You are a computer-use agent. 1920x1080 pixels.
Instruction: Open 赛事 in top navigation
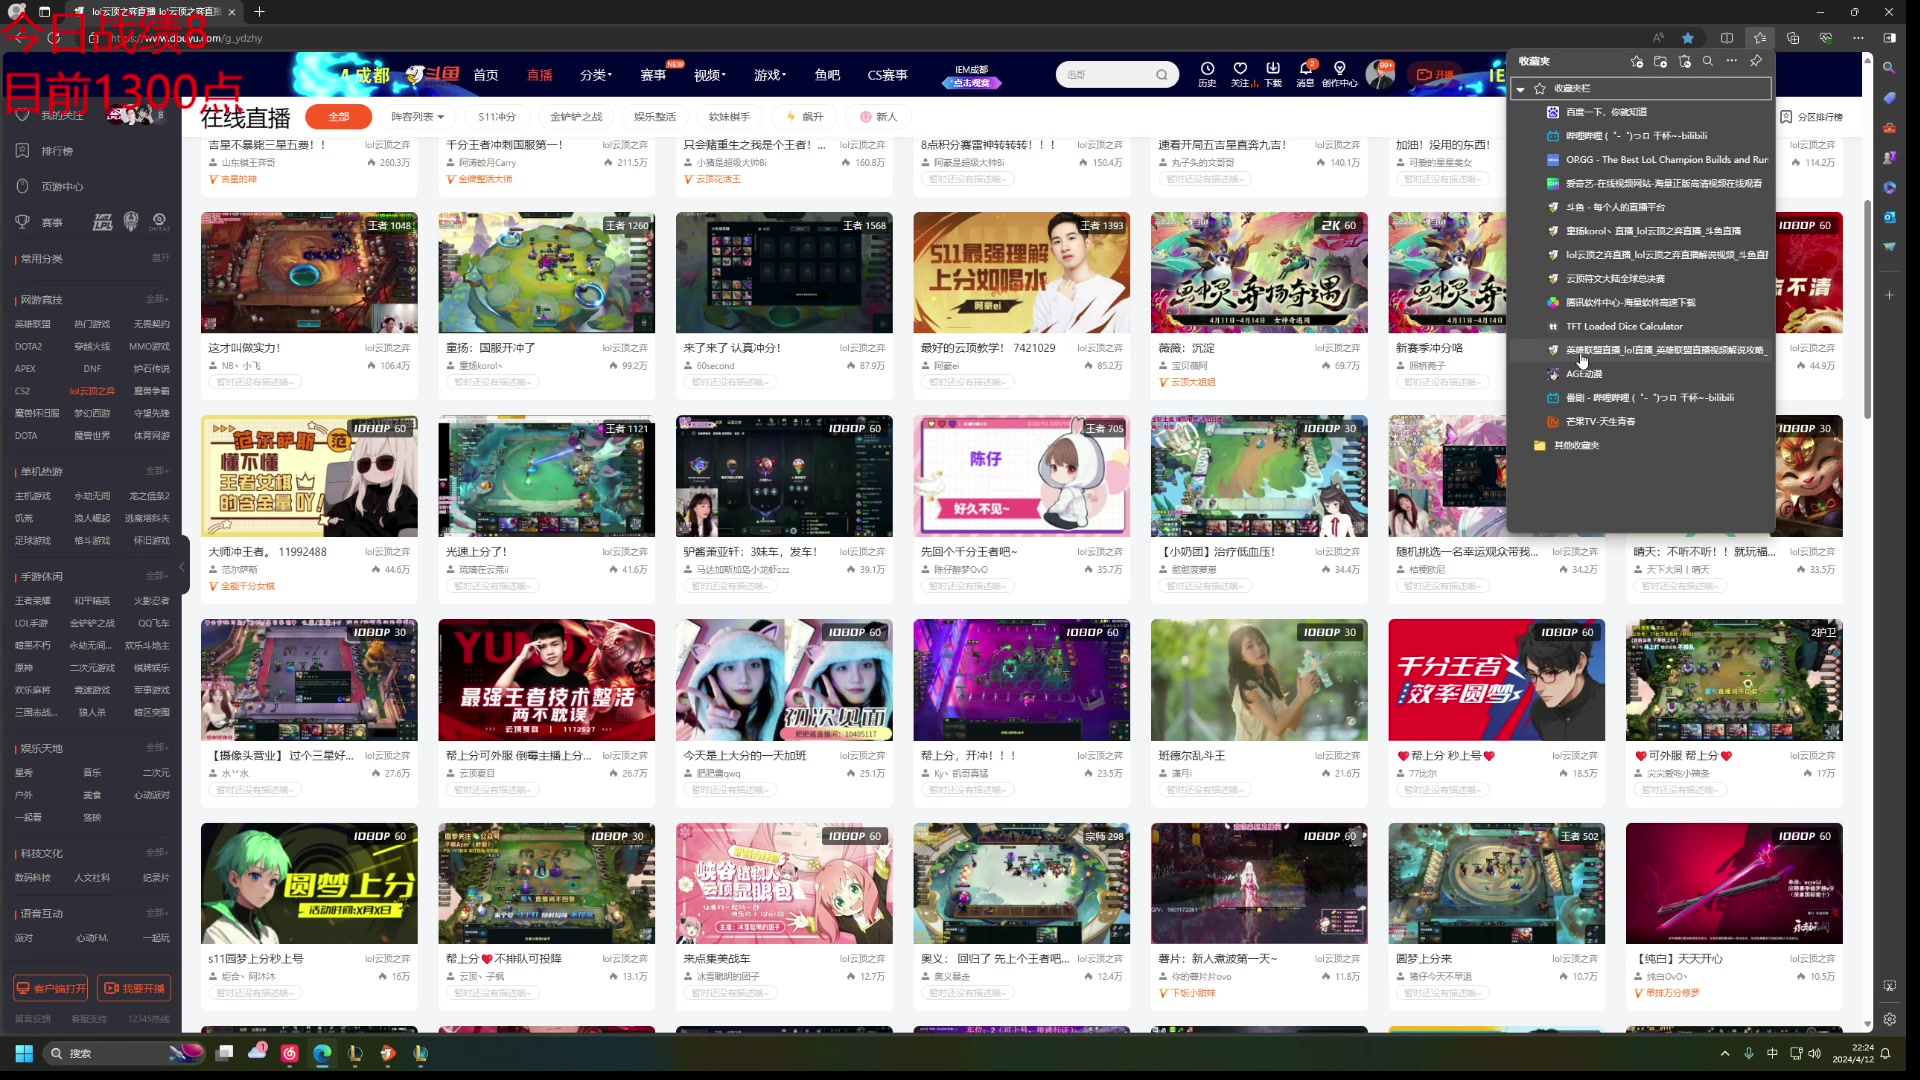click(653, 75)
